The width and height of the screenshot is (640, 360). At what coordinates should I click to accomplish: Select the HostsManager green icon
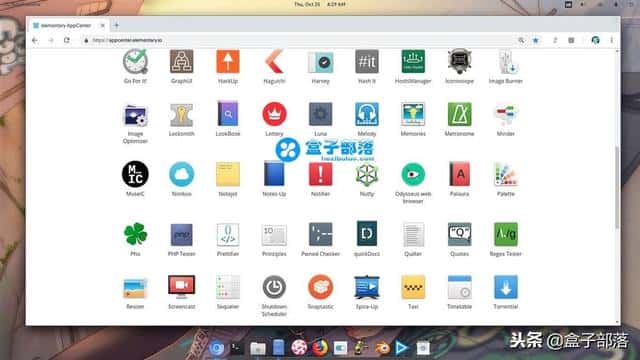pyautogui.click(x=413, y=62)
